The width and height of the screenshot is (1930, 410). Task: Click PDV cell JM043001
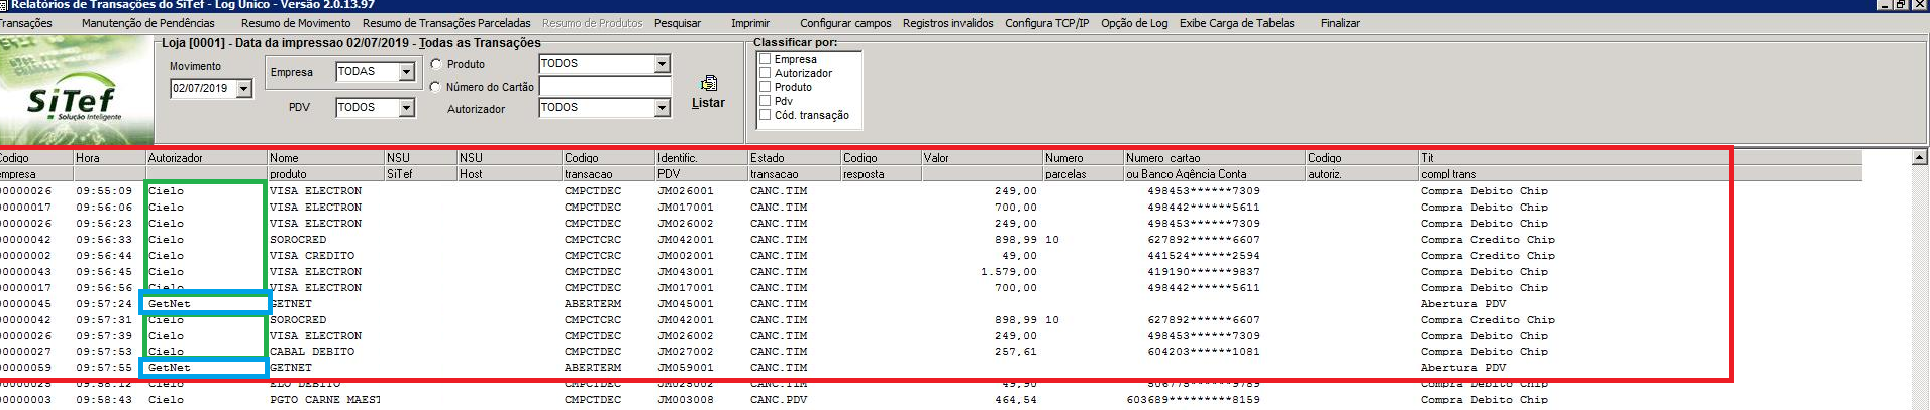point(685,271)
